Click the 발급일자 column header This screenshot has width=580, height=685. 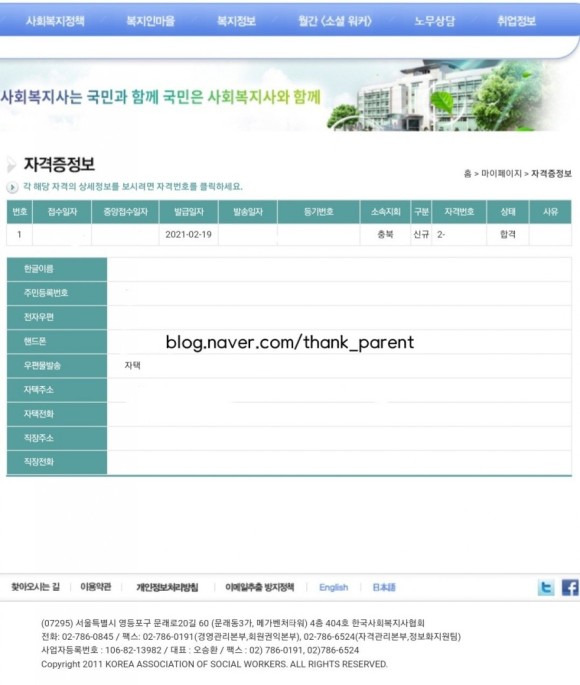click(x=189, y=212)
